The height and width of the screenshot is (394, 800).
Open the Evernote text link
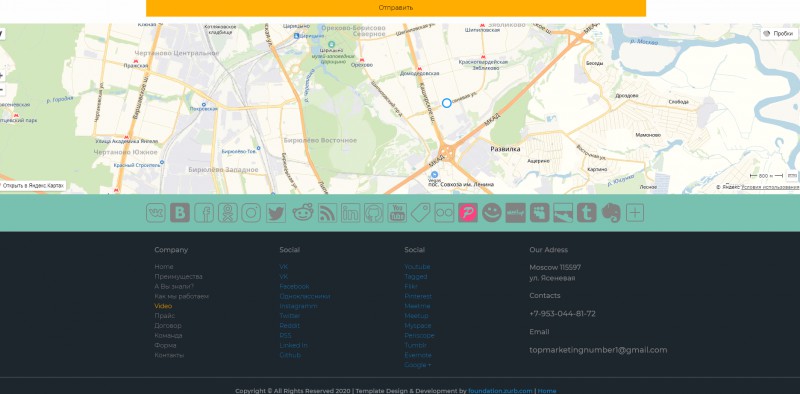point(418,355)
